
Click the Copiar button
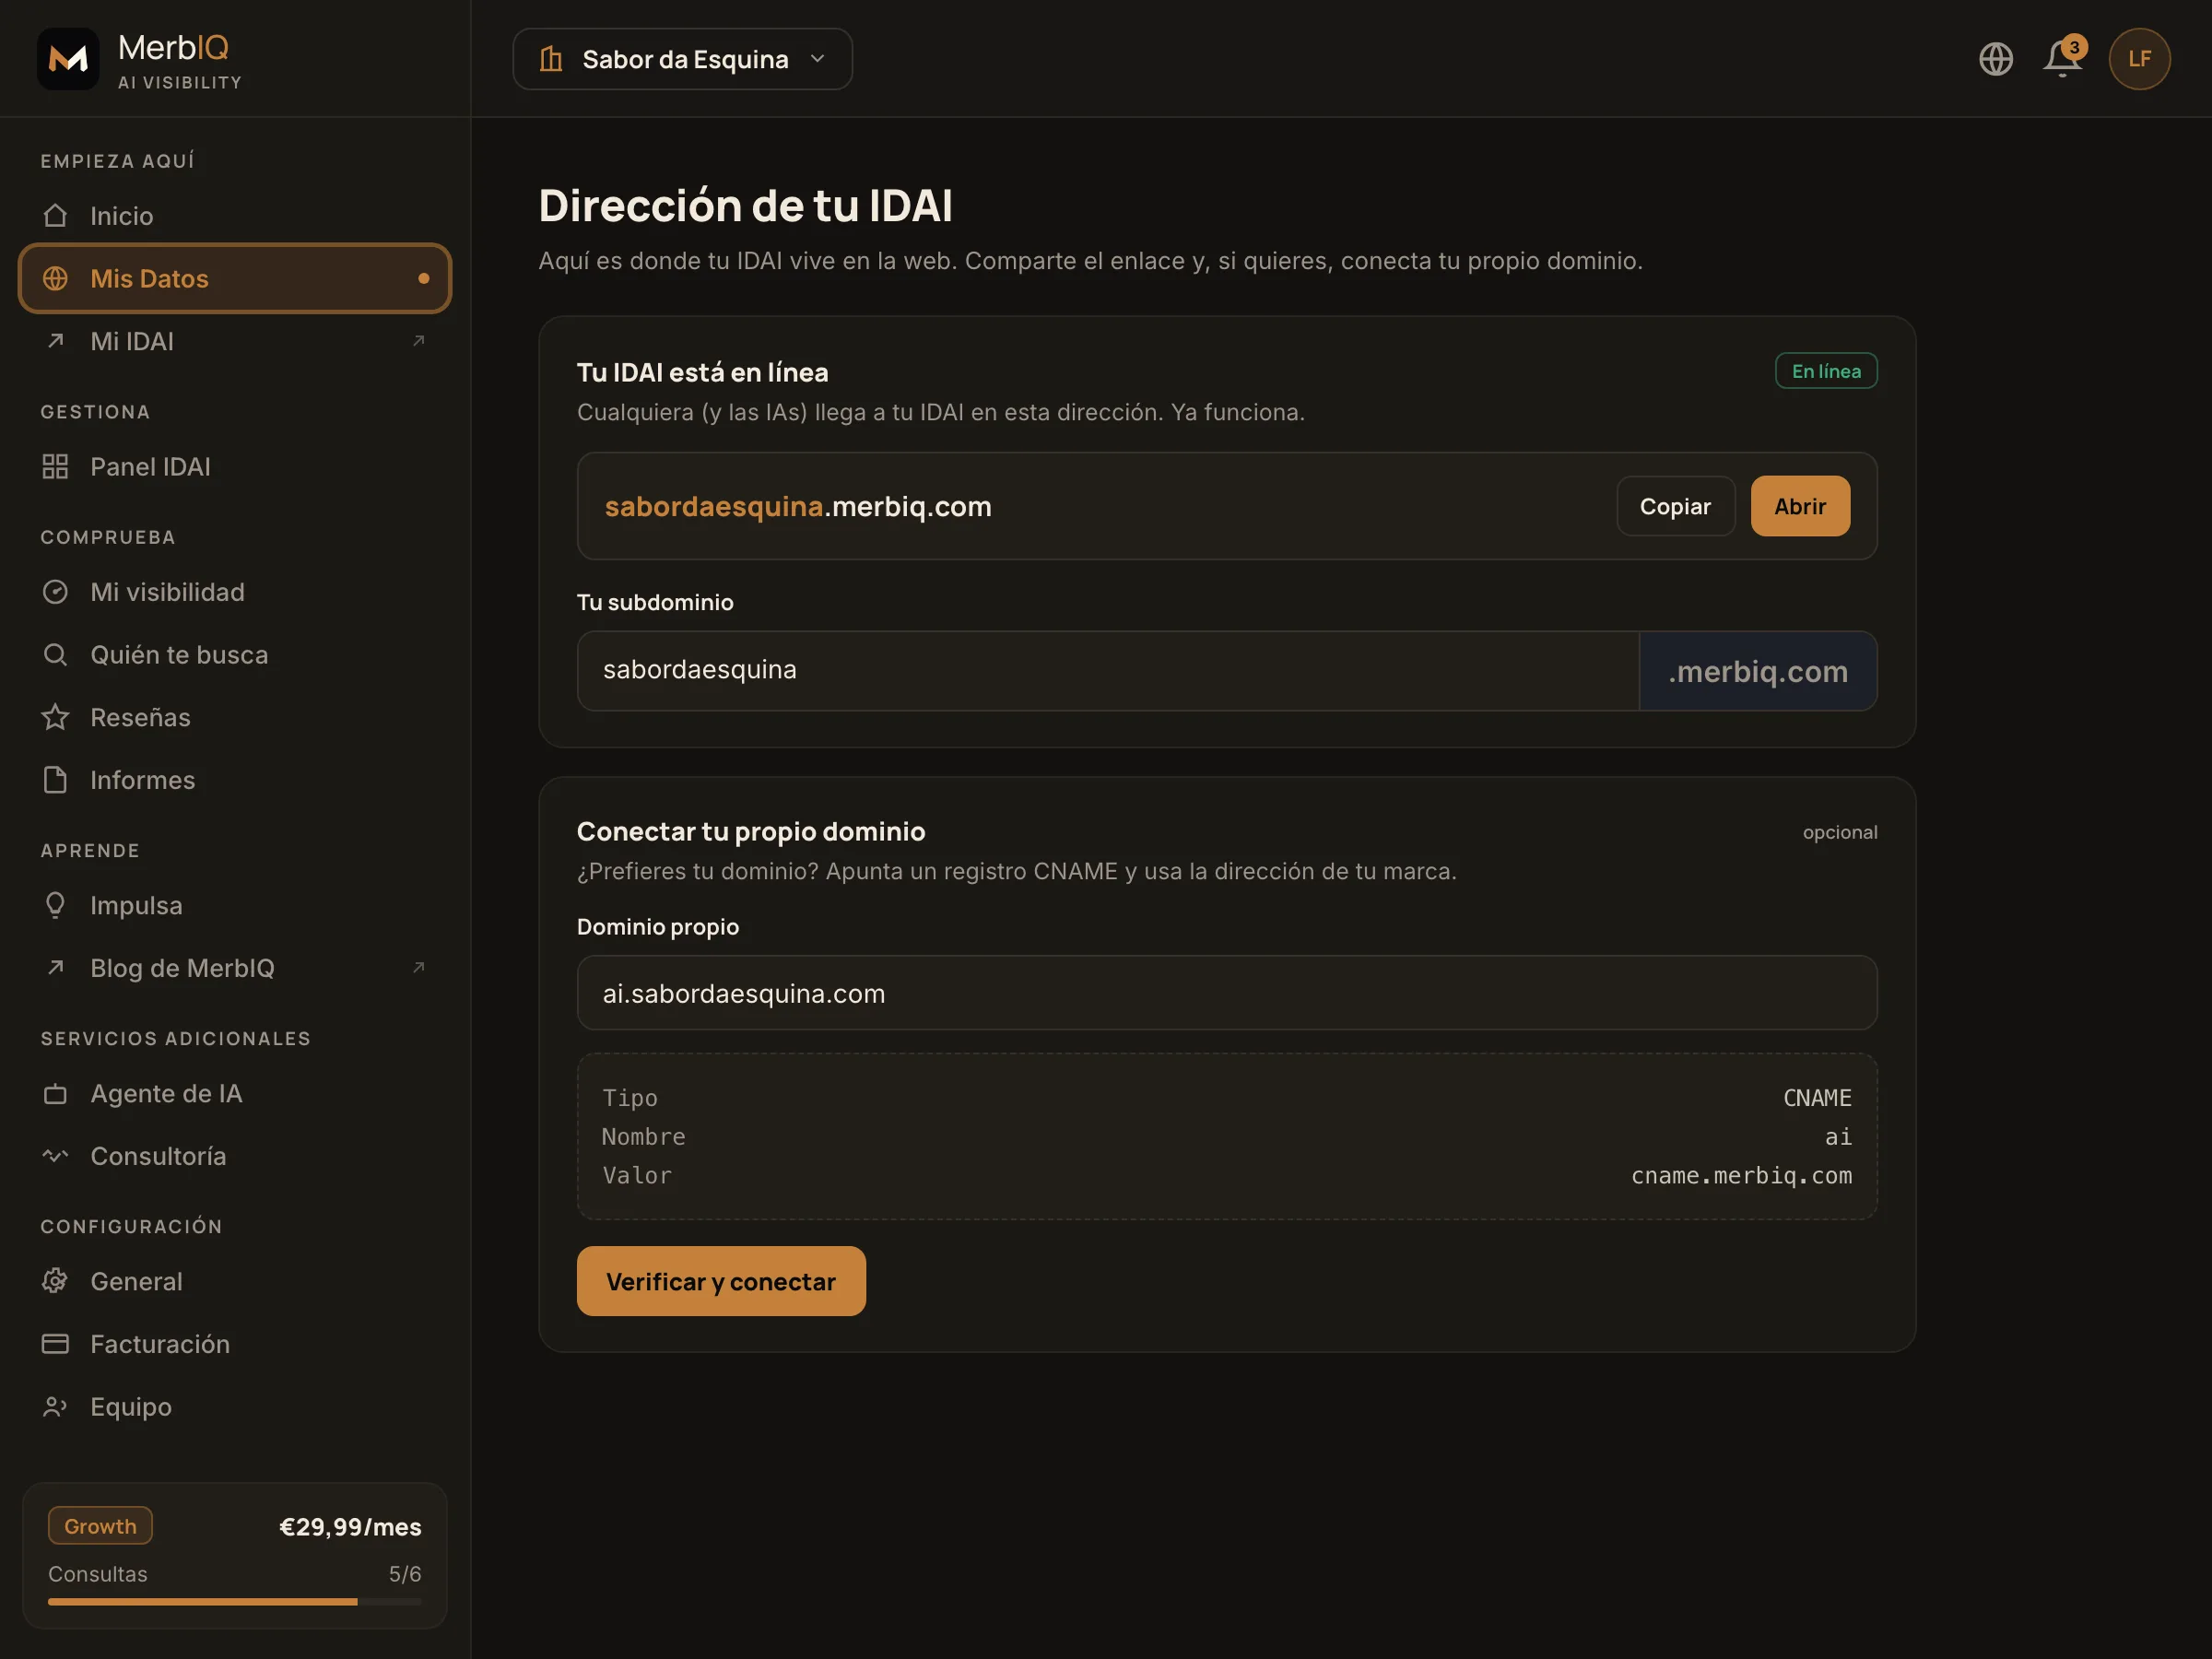point(1675,506)
